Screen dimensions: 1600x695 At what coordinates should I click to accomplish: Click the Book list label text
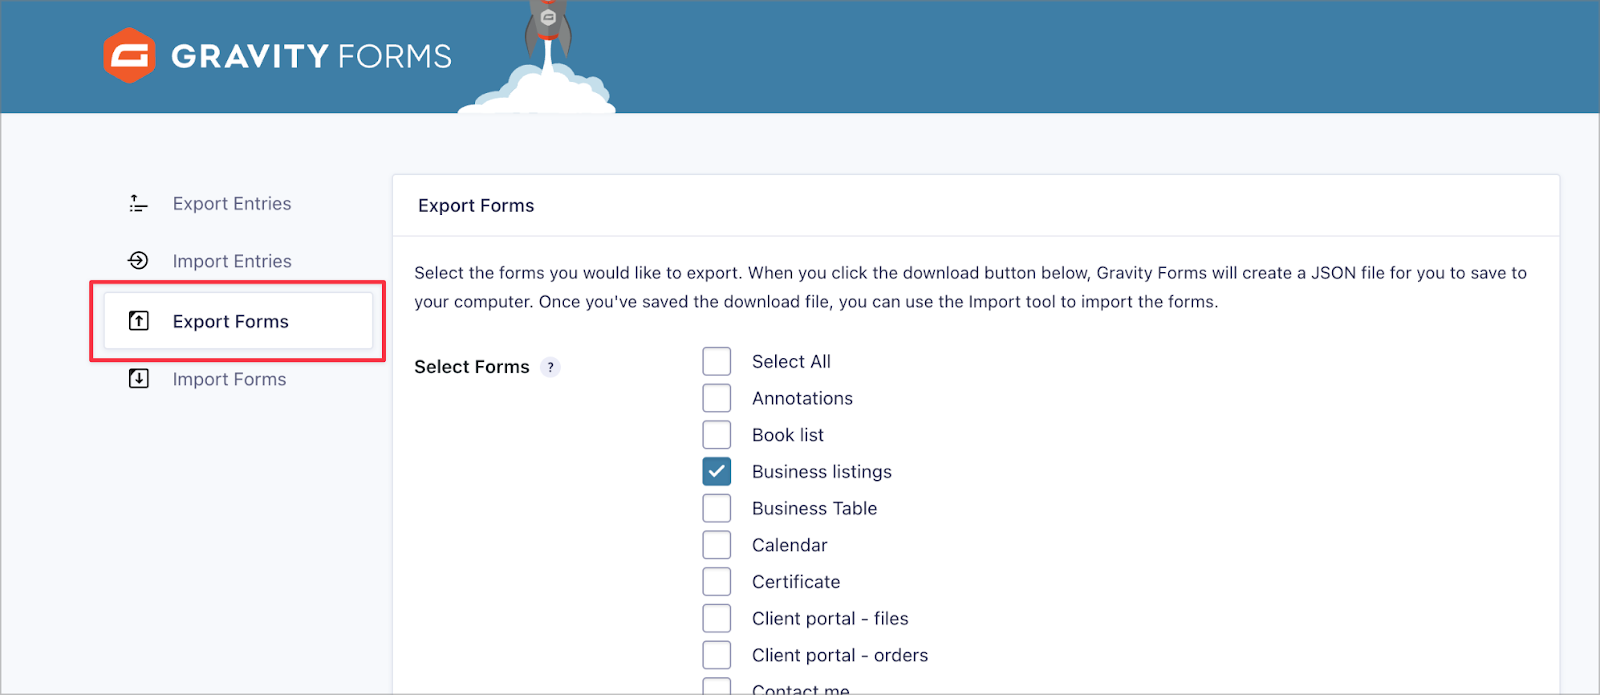[x=788, y=435]
